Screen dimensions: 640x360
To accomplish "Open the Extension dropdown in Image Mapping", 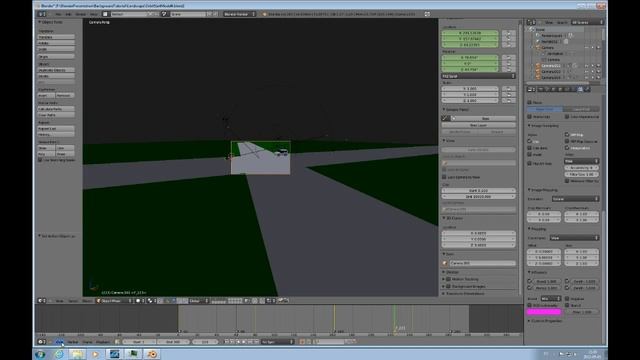I will click(x=575, y=199).
